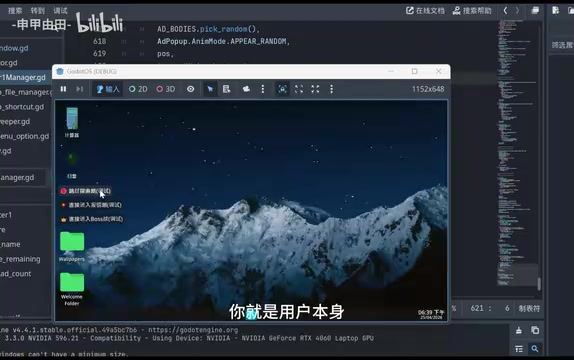The height and width of the screenshot is (360, 574).
Task: Toggle the 输入 input mode button
Action: coord(108,89)
